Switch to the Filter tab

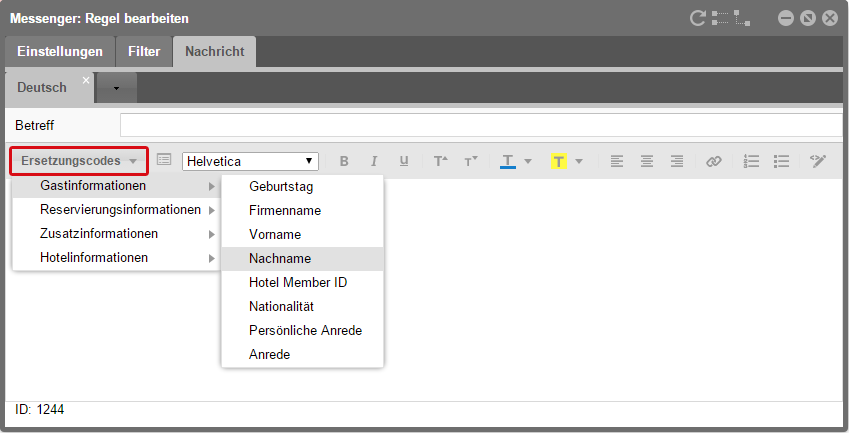click(144, 51)
